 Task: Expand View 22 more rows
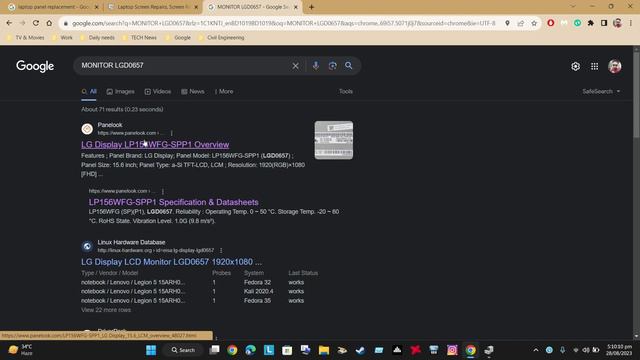tap(106, 310)
